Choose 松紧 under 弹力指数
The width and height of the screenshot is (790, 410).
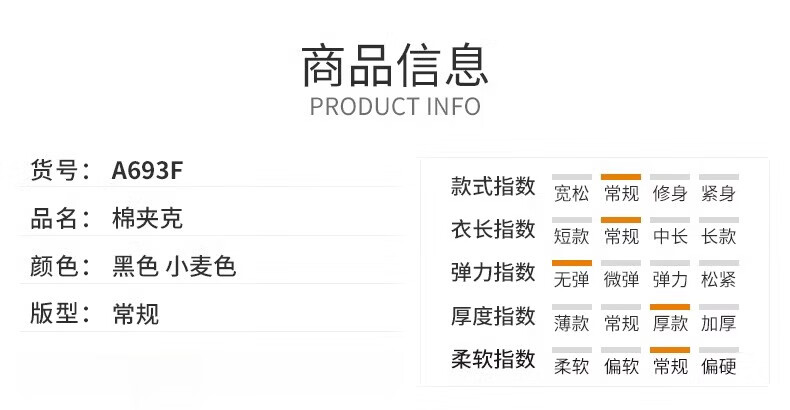point(718,280)
